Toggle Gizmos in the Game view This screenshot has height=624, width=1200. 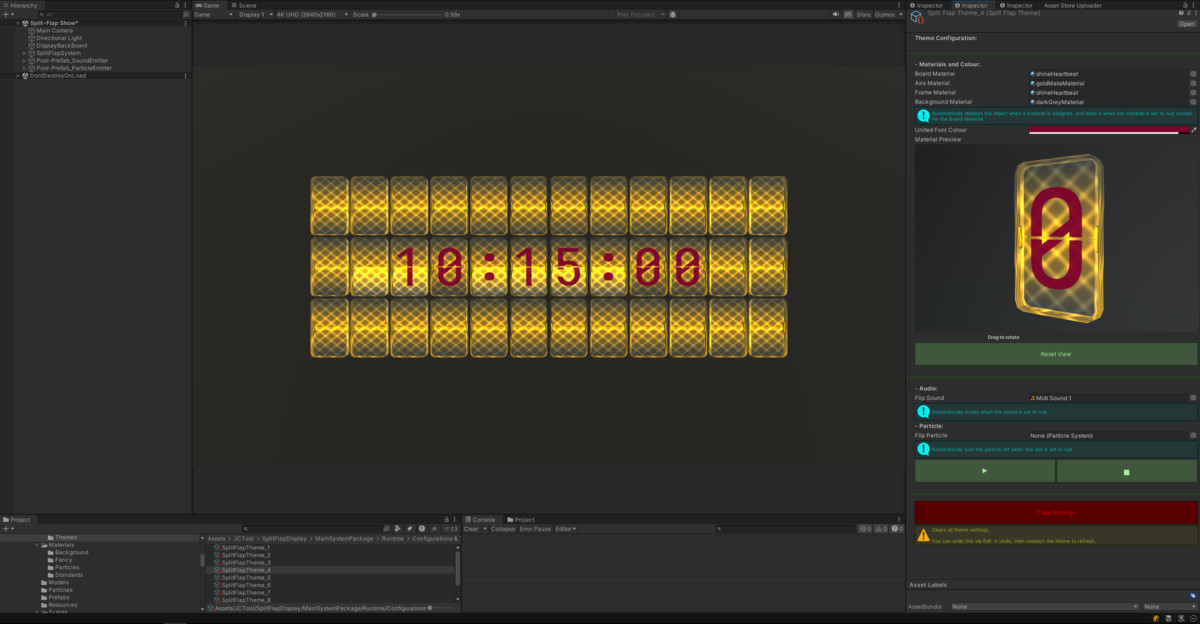tap(884, 15)
